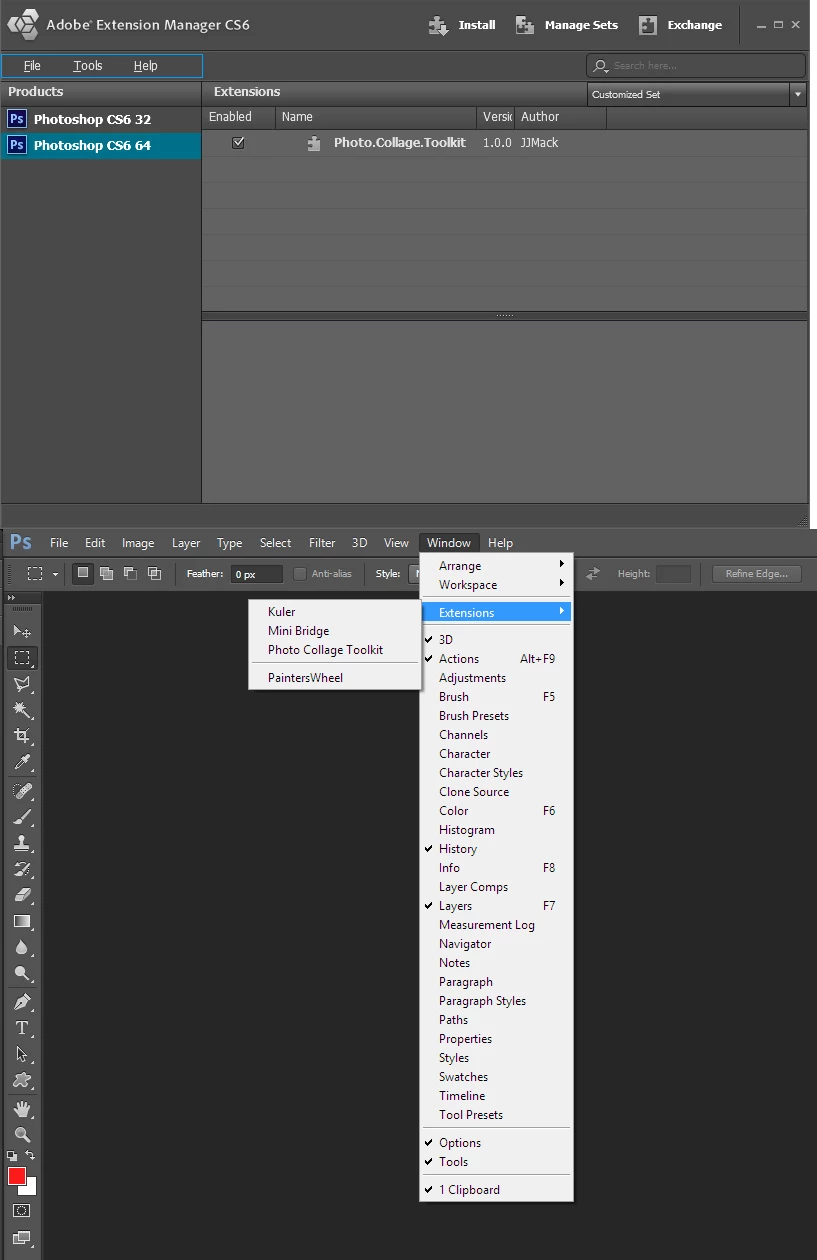Image resolution: width=817 pixels, height=1260 pixels.
Task: Toggle the Options bar entry
Action: pos(495,1143)
